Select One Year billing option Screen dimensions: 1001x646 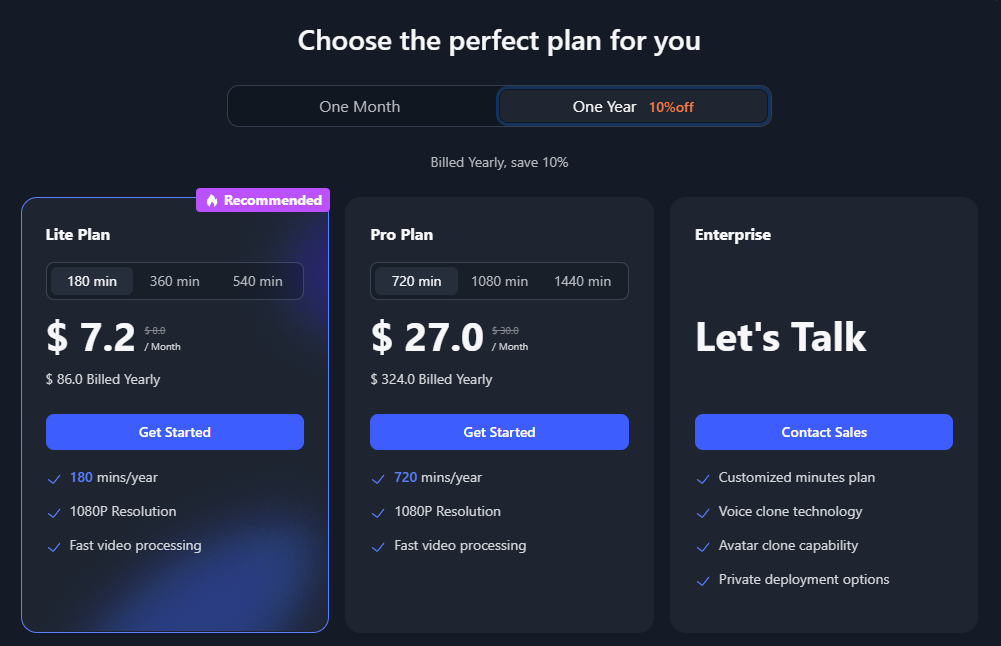pyautogui.click(x=633, y=106)
